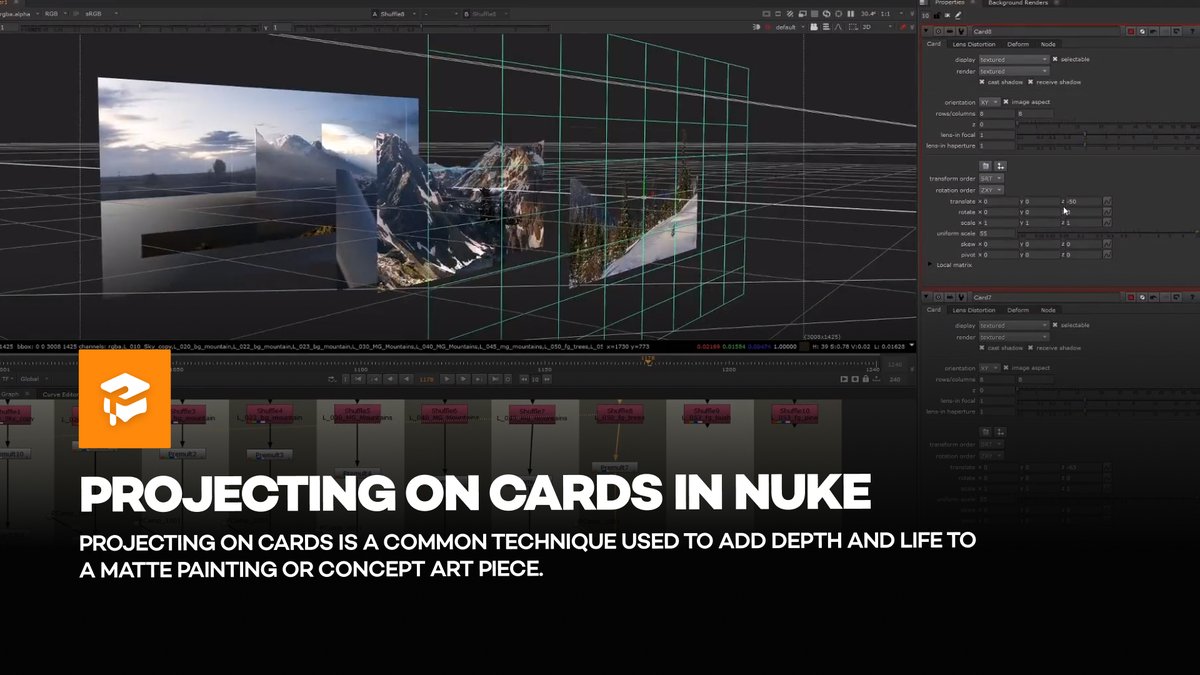The height and width of the screenshot is (675, 1200).
Task: Click the edit pencil icon in Properties toolbar
Action: pos(958,16)
